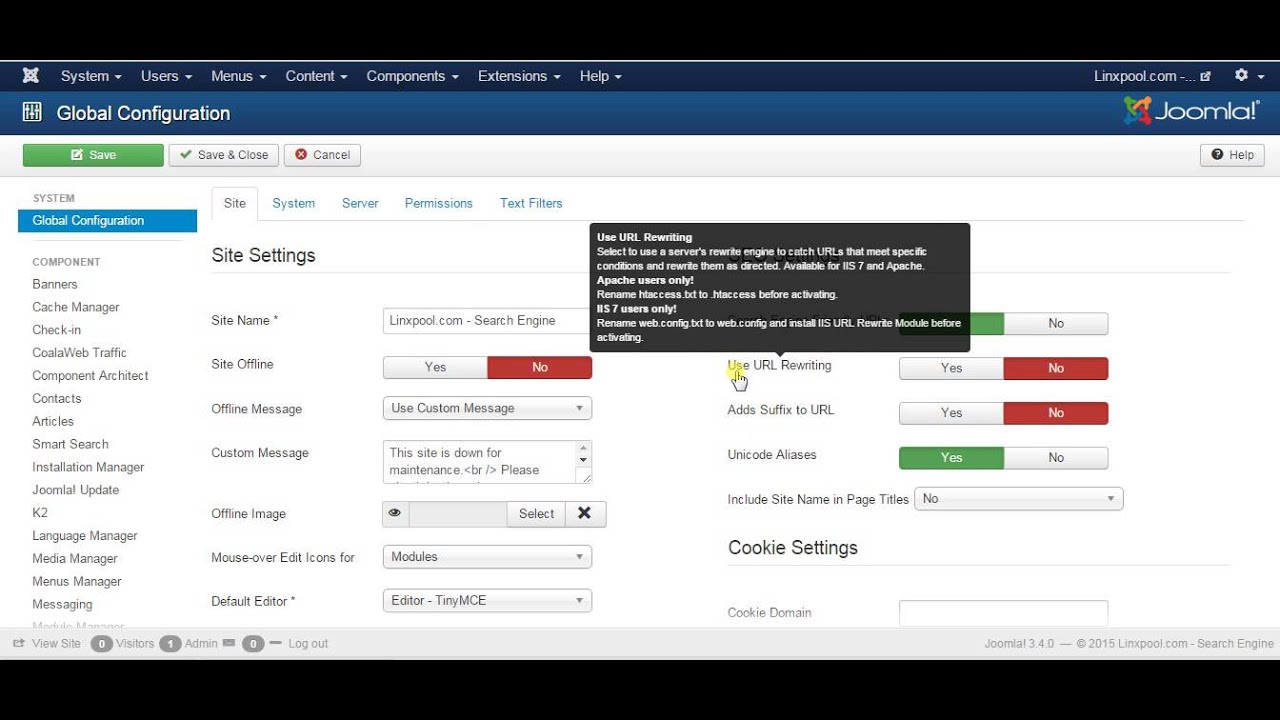Click the Joomla logo icon in top menu
The height and width of the screenshot is (720, 1280).
[x=31, y=76]
